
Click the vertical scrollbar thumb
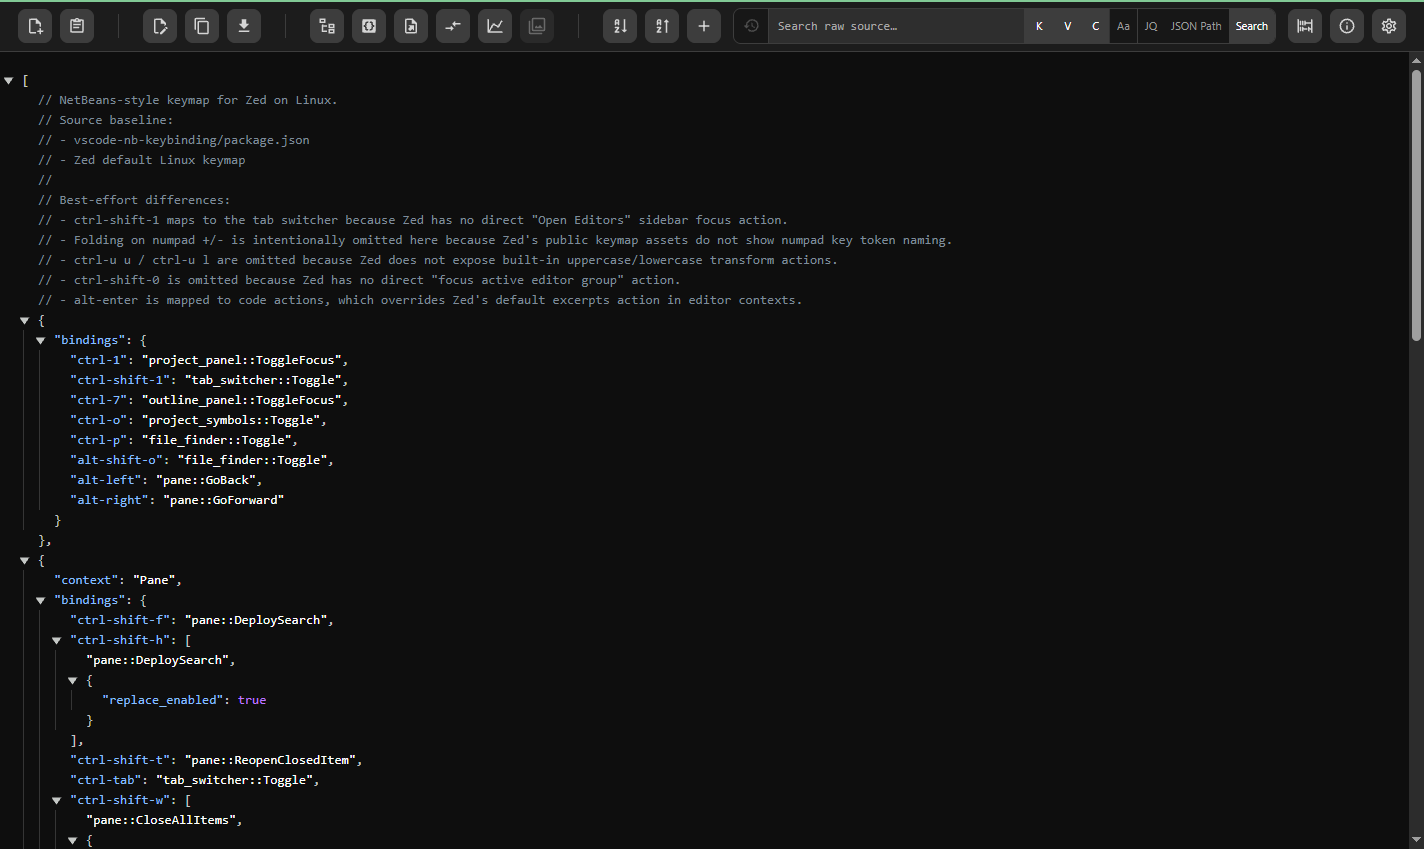(1416, 205)
